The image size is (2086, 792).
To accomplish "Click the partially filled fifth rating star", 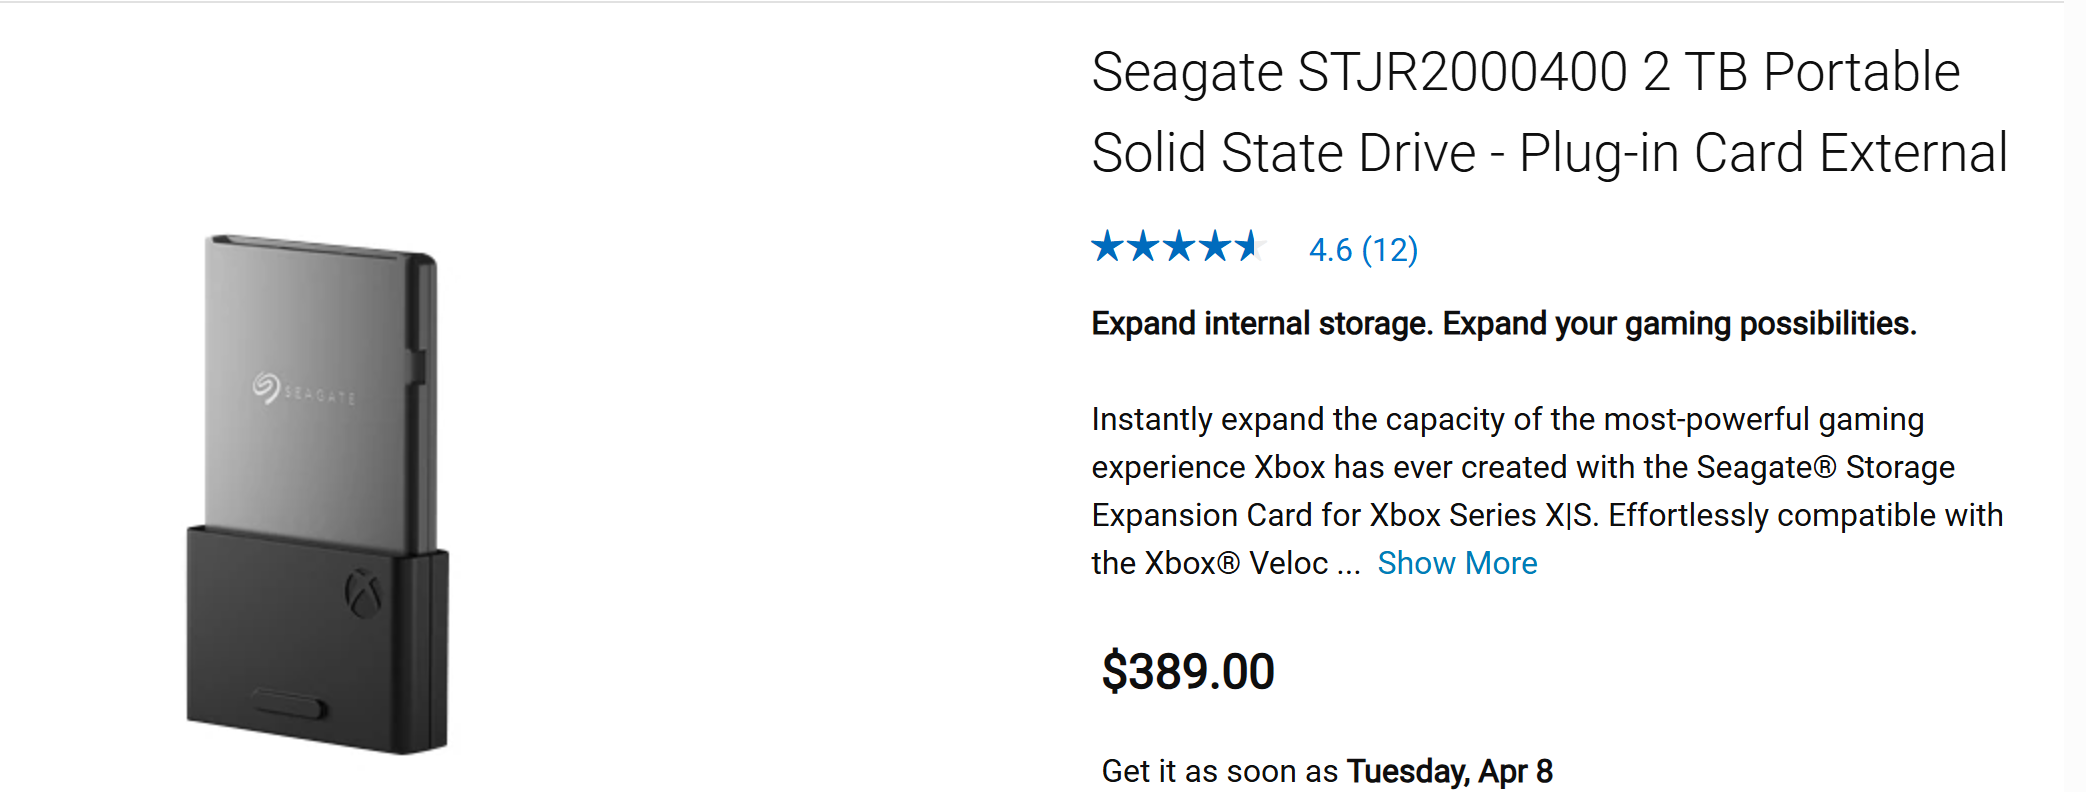I will pos(1250,246).
